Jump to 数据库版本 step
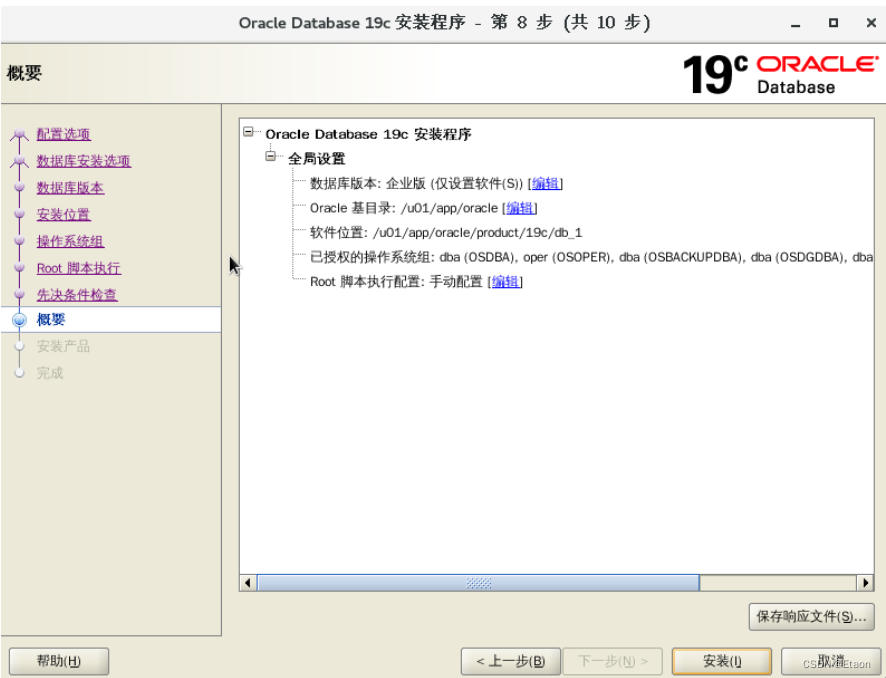The height and width of the screenshot is (678, 886). [x=70, y=188]
